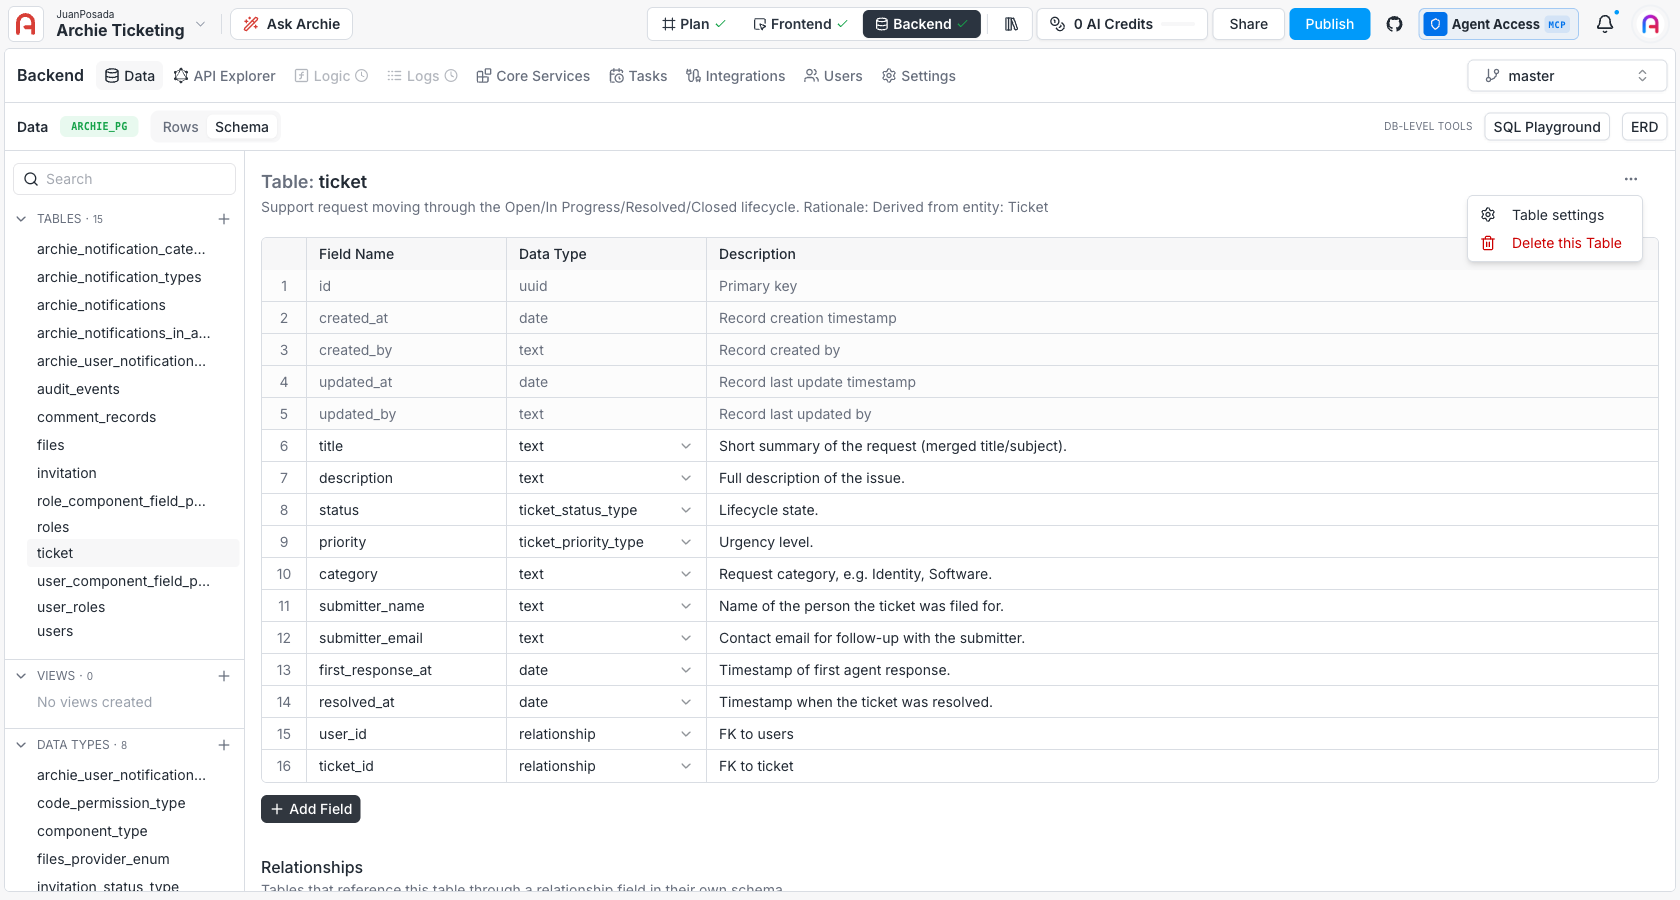This screenshot has height=900, width=1680.
Task: Open data type dropdown for status field
Action: (686, 510)
